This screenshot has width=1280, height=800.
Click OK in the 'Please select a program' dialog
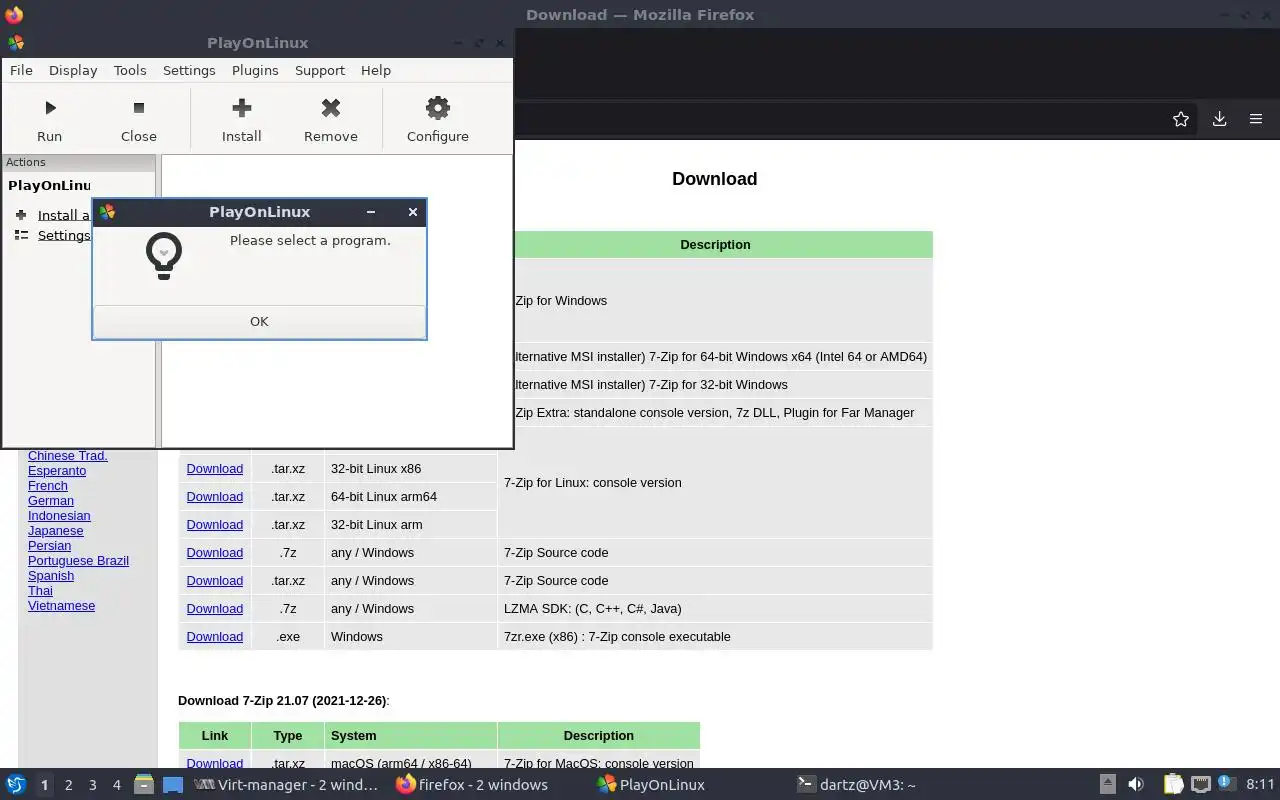pyautogui.click(x=259, y=321)
